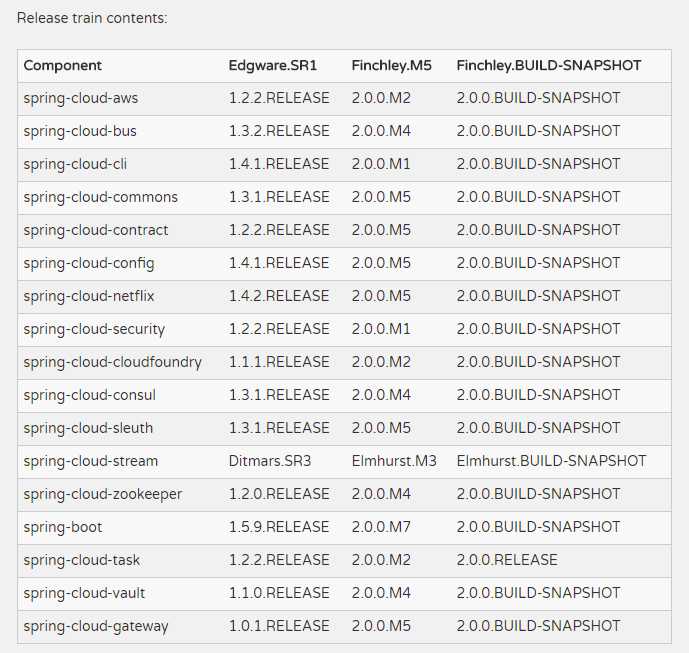The height and width of the screenshot is (653, 689).
Task: Click the Finchley.M5 column header
Action: pyautogui.click(x=389, y=65)
